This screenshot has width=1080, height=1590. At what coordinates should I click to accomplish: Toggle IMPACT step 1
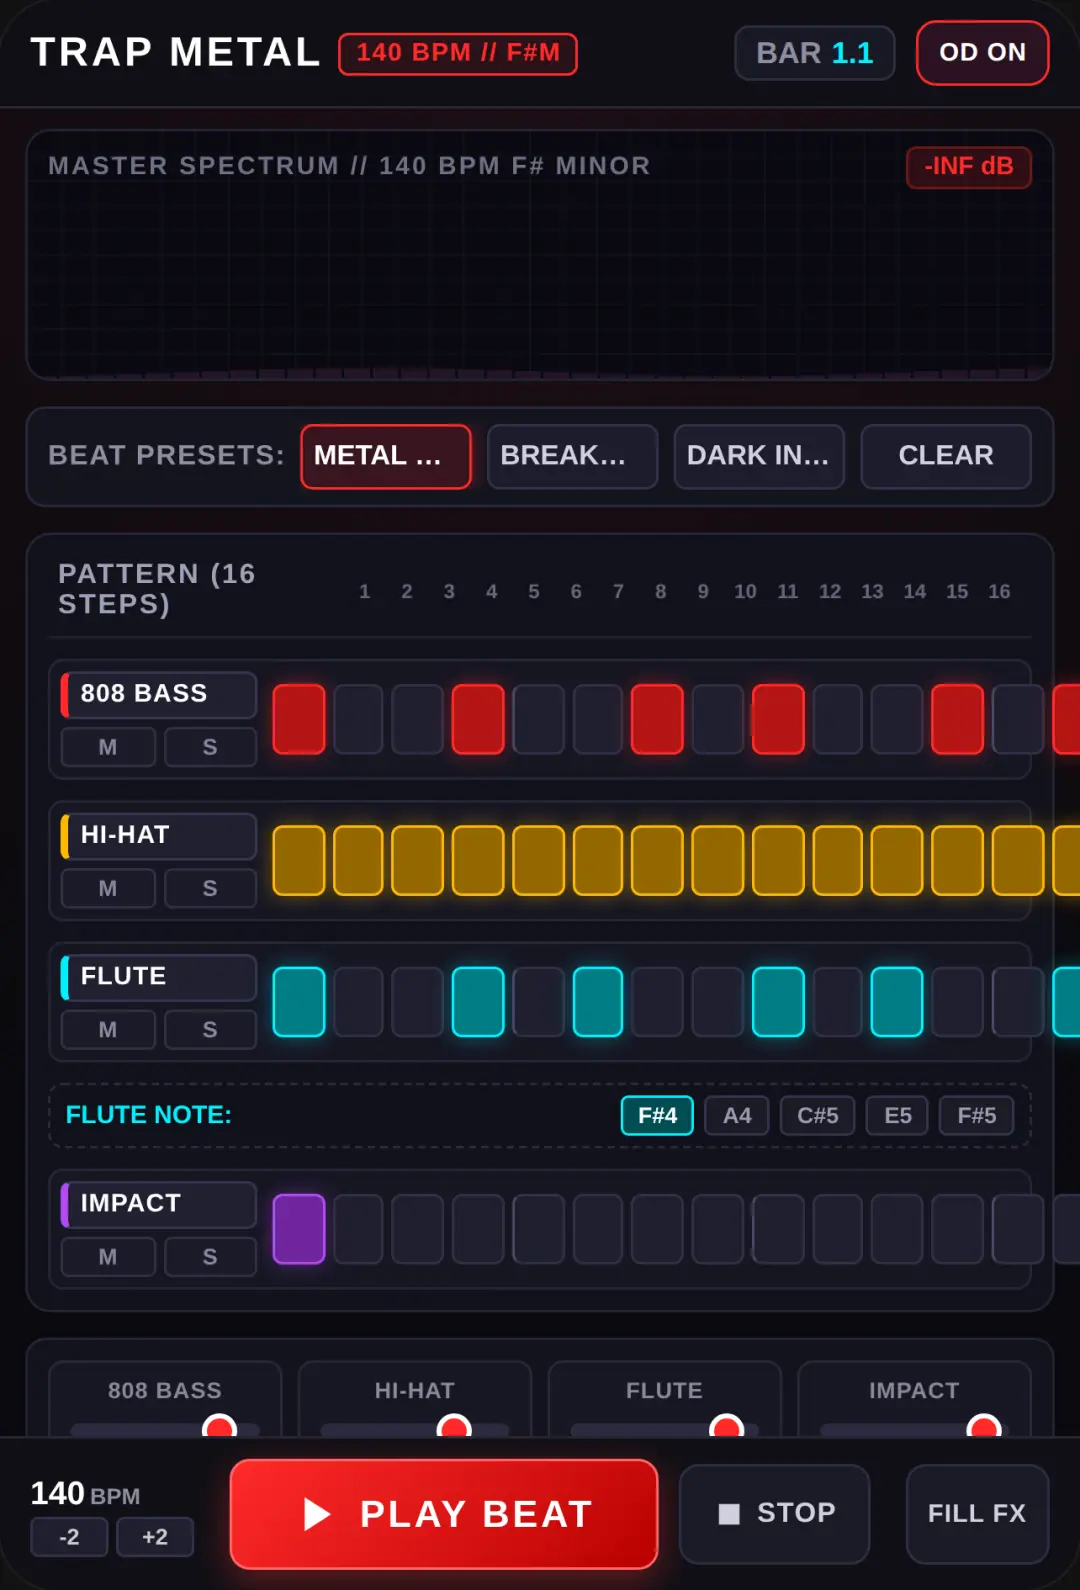pos(299,1229)
